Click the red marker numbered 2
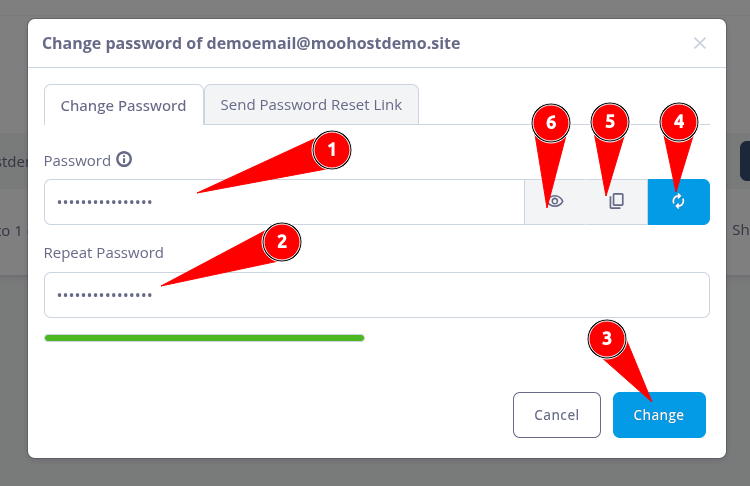Image resolution: width=750 pixels, height=486 pixels. (x=282, y=241)
